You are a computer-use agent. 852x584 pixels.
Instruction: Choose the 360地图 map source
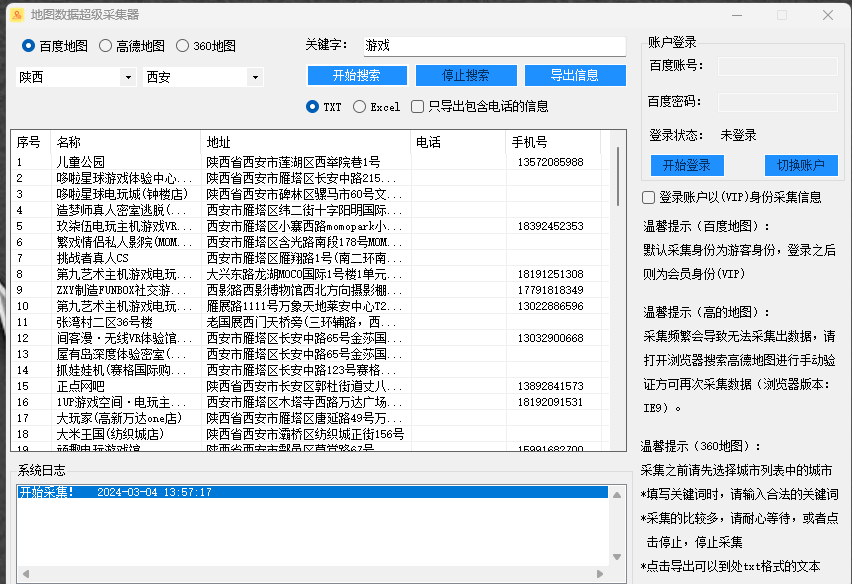coord(182,46)
